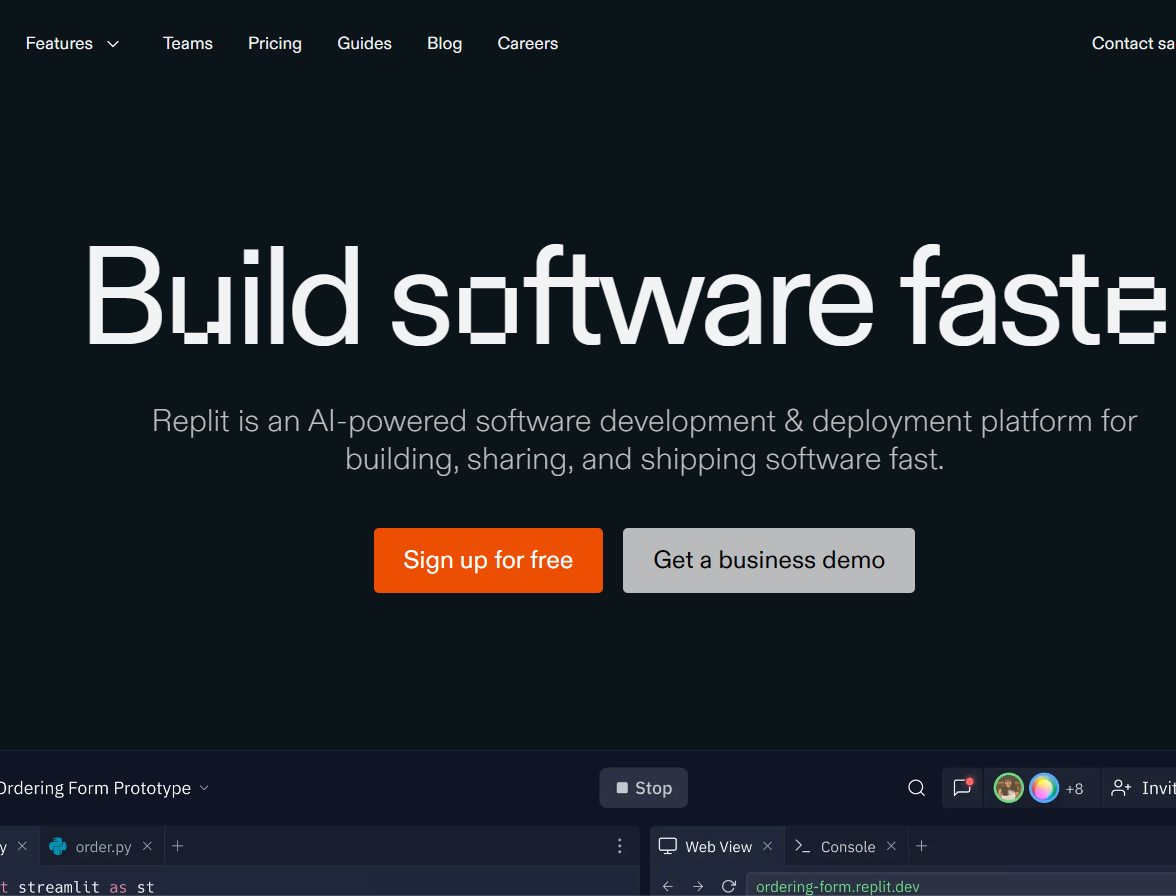The image size is (1176, 896).
Task: Open the three-dot menu of the editor pane
Action: pos(620,846)
